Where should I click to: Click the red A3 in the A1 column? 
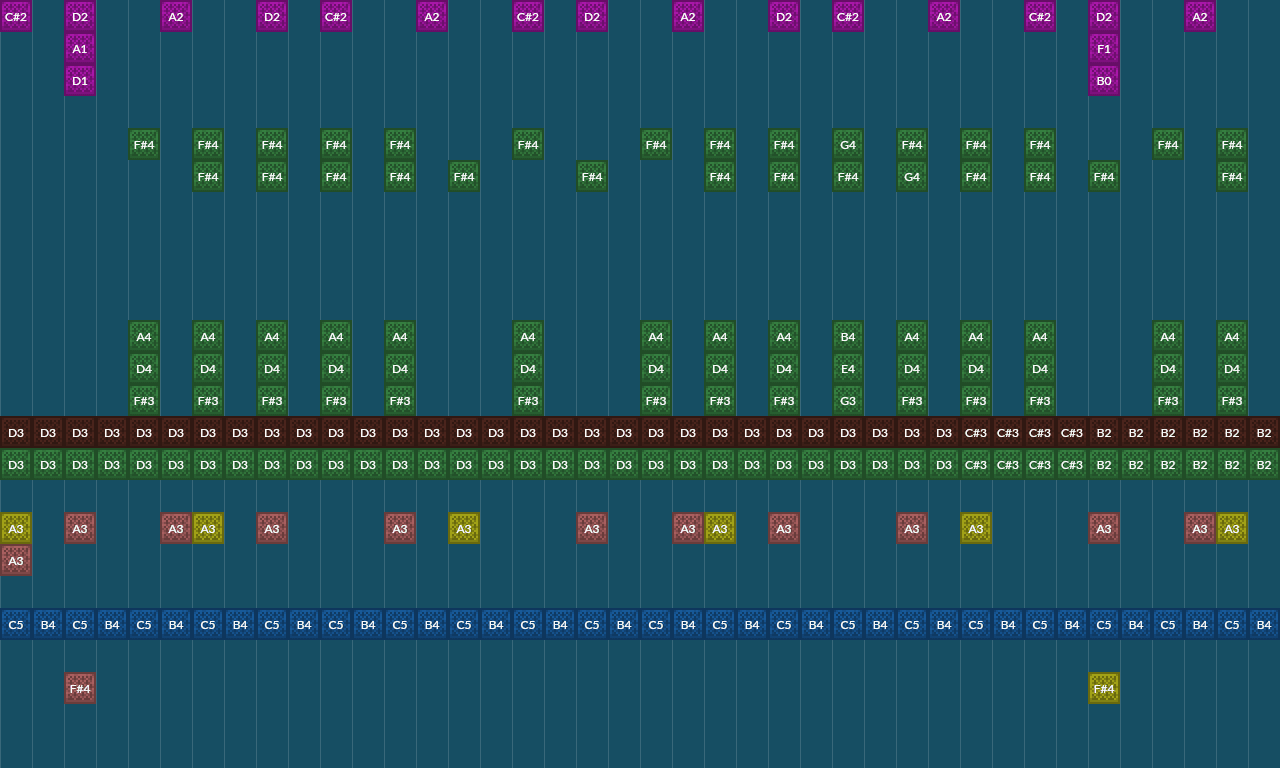coord(80,529)
